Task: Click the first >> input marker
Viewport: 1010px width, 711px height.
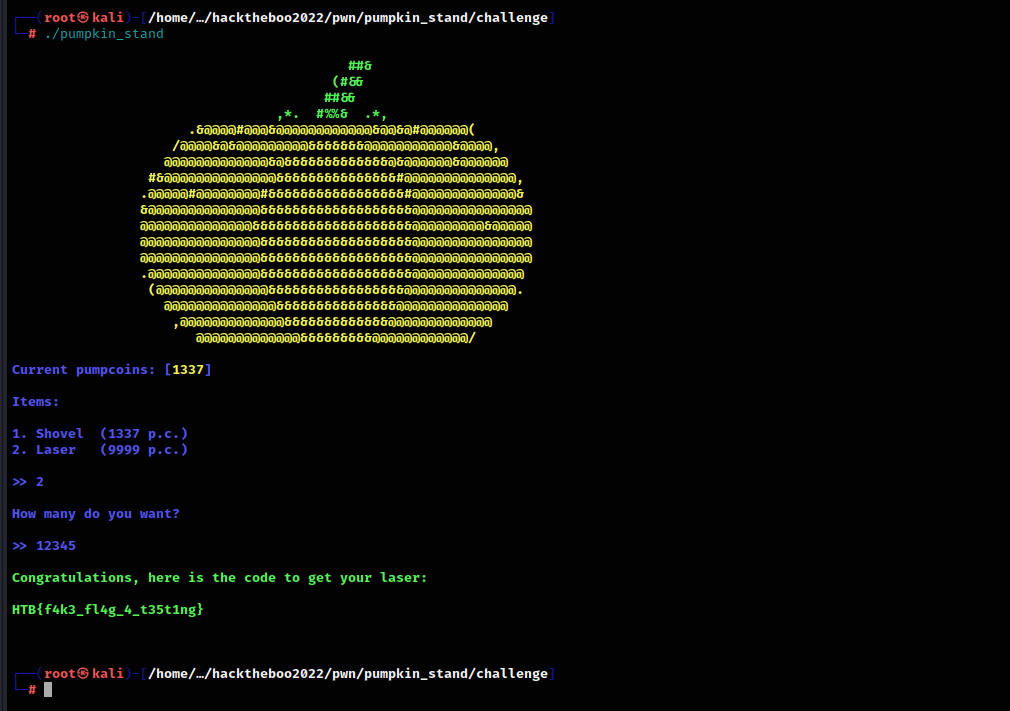Action: [19, 481]
